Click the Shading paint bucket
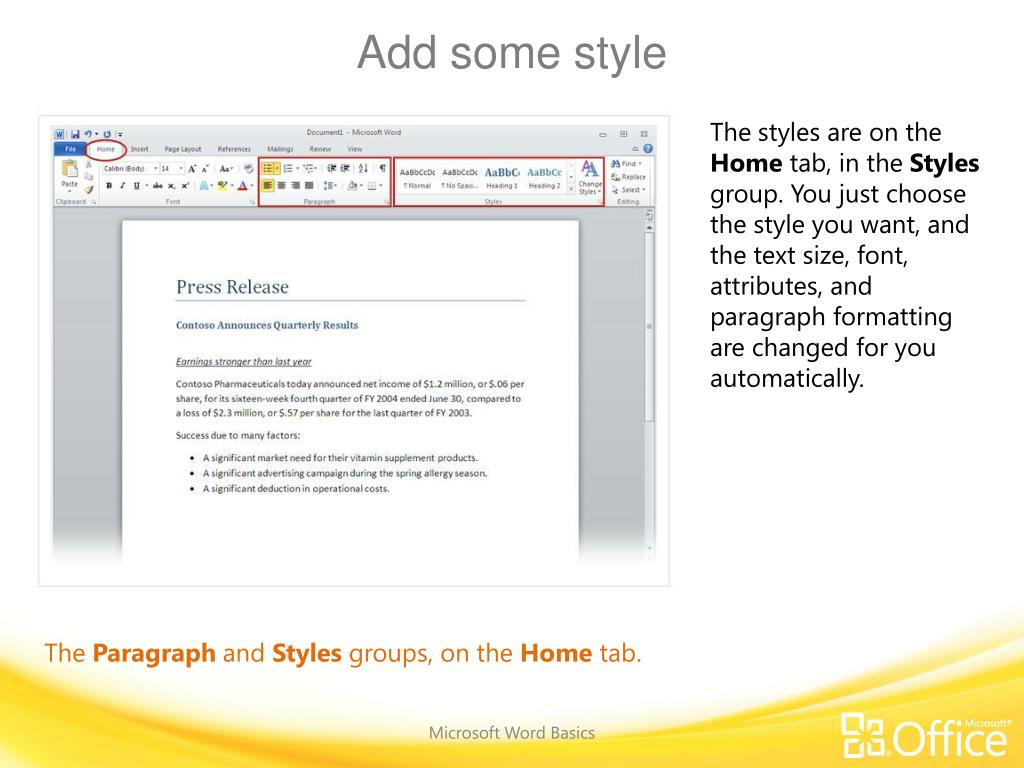Viewport: 1024px width, 768px height. pos(353,185)
